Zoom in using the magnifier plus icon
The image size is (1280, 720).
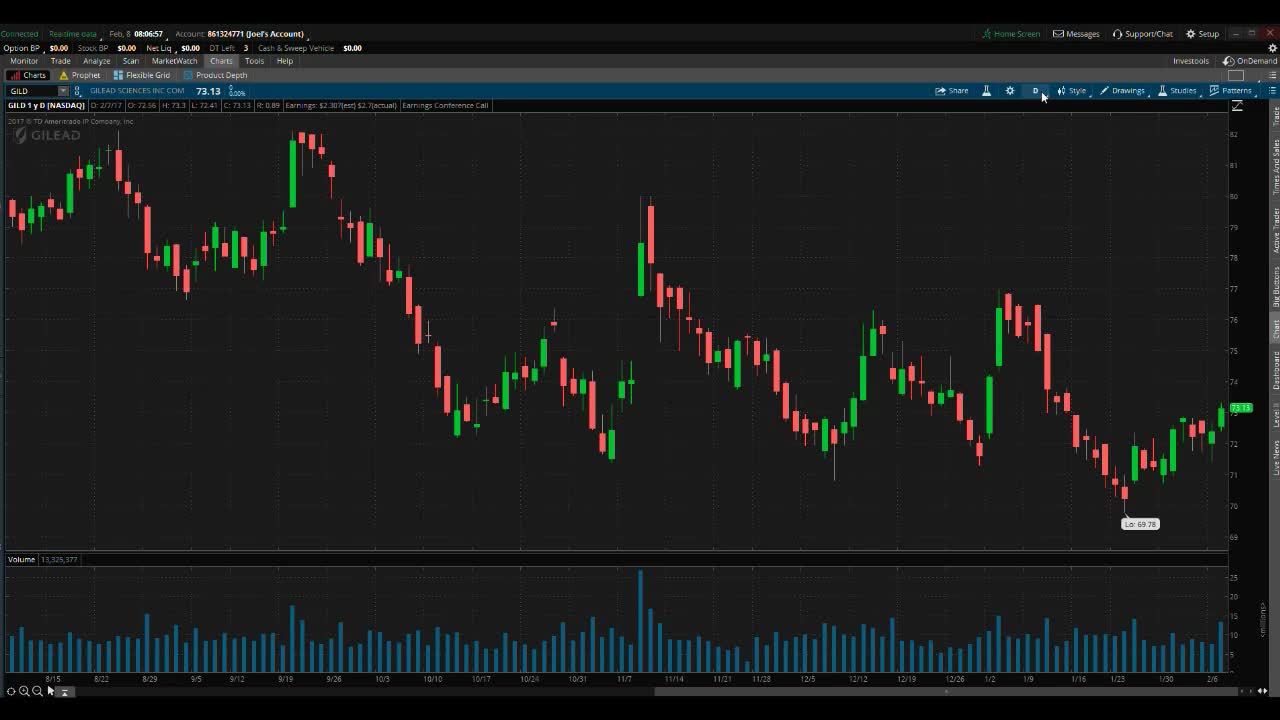(x=24, y=691)
